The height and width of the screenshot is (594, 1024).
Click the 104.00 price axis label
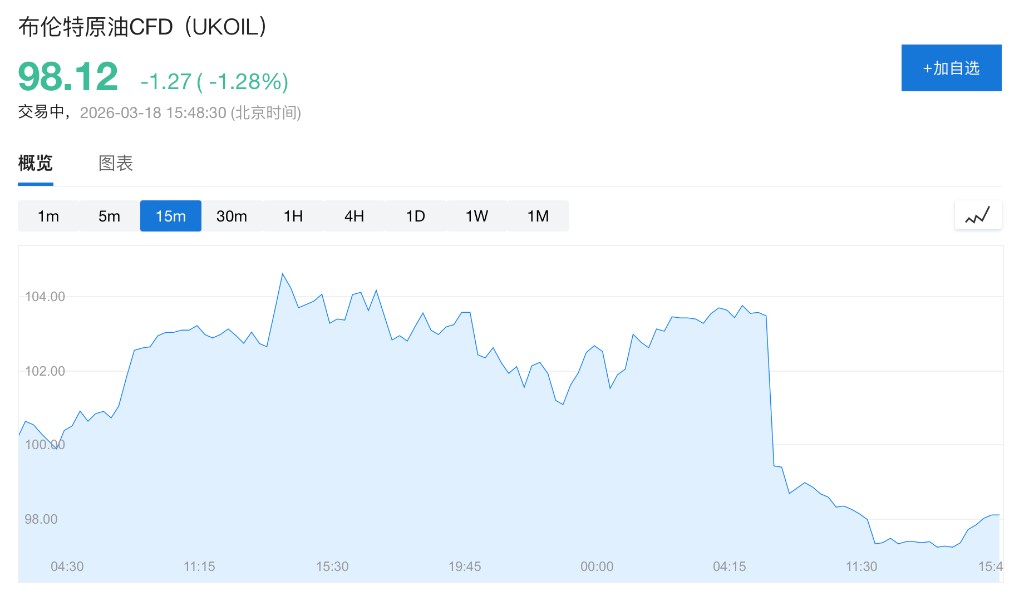pyautogui.click(x=44, y=297)
